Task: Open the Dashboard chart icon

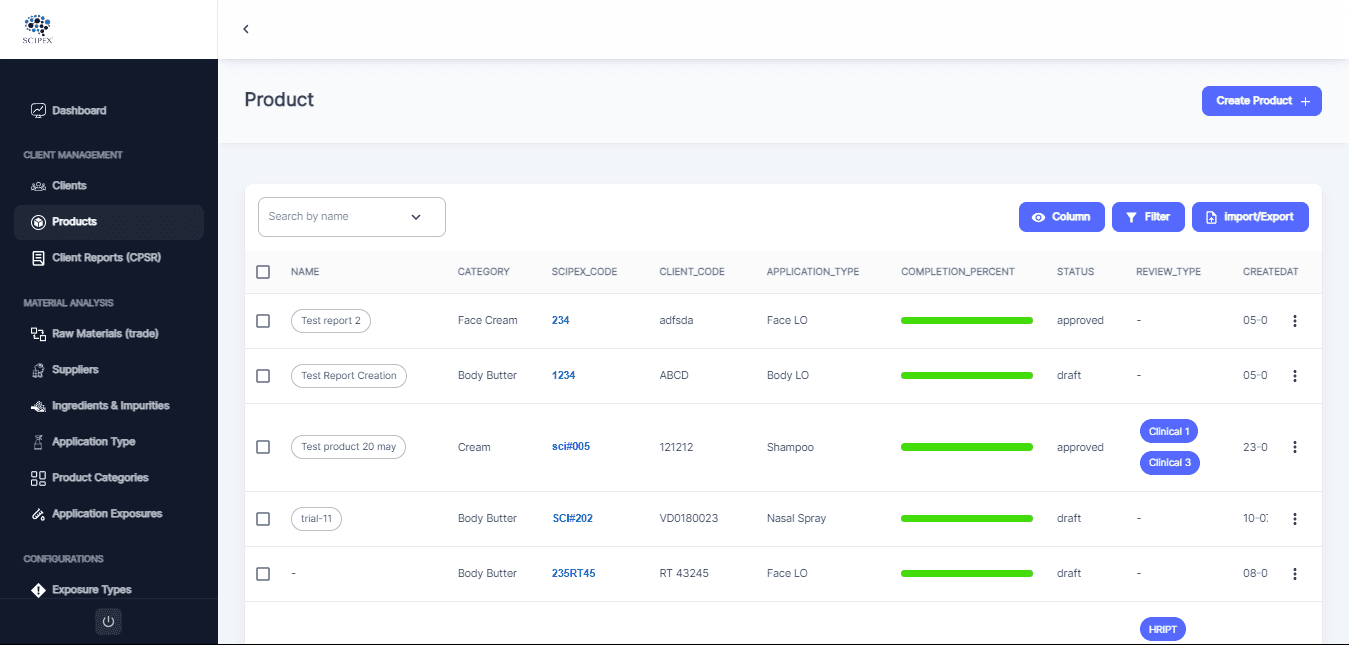Action: pyautogui.click(x=38, y=110)
